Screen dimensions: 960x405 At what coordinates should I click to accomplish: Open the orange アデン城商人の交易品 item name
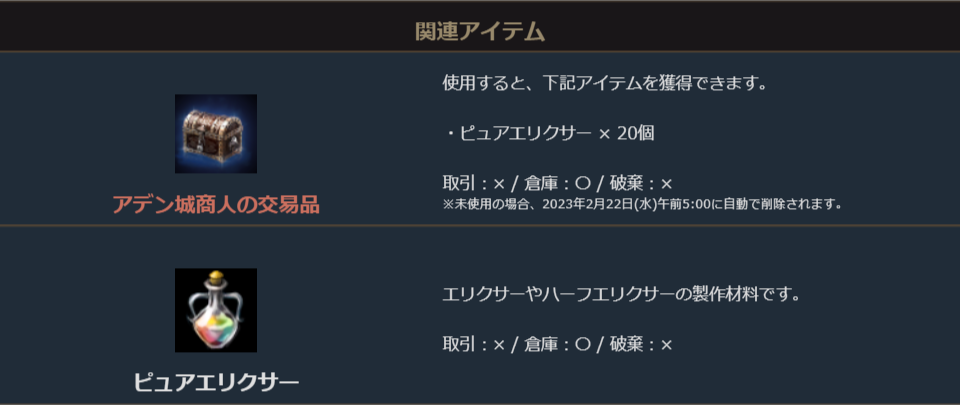(x=216, y=205)
